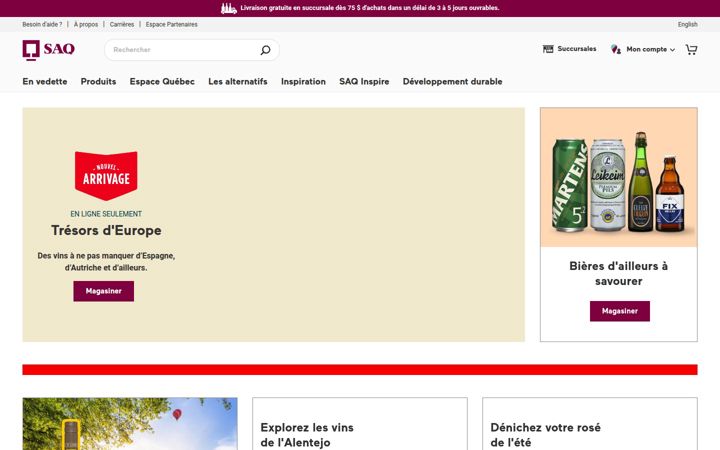Open the Espace Partenaires link
This screenshot has height=450, width=720.
click(x=172, y=24)
